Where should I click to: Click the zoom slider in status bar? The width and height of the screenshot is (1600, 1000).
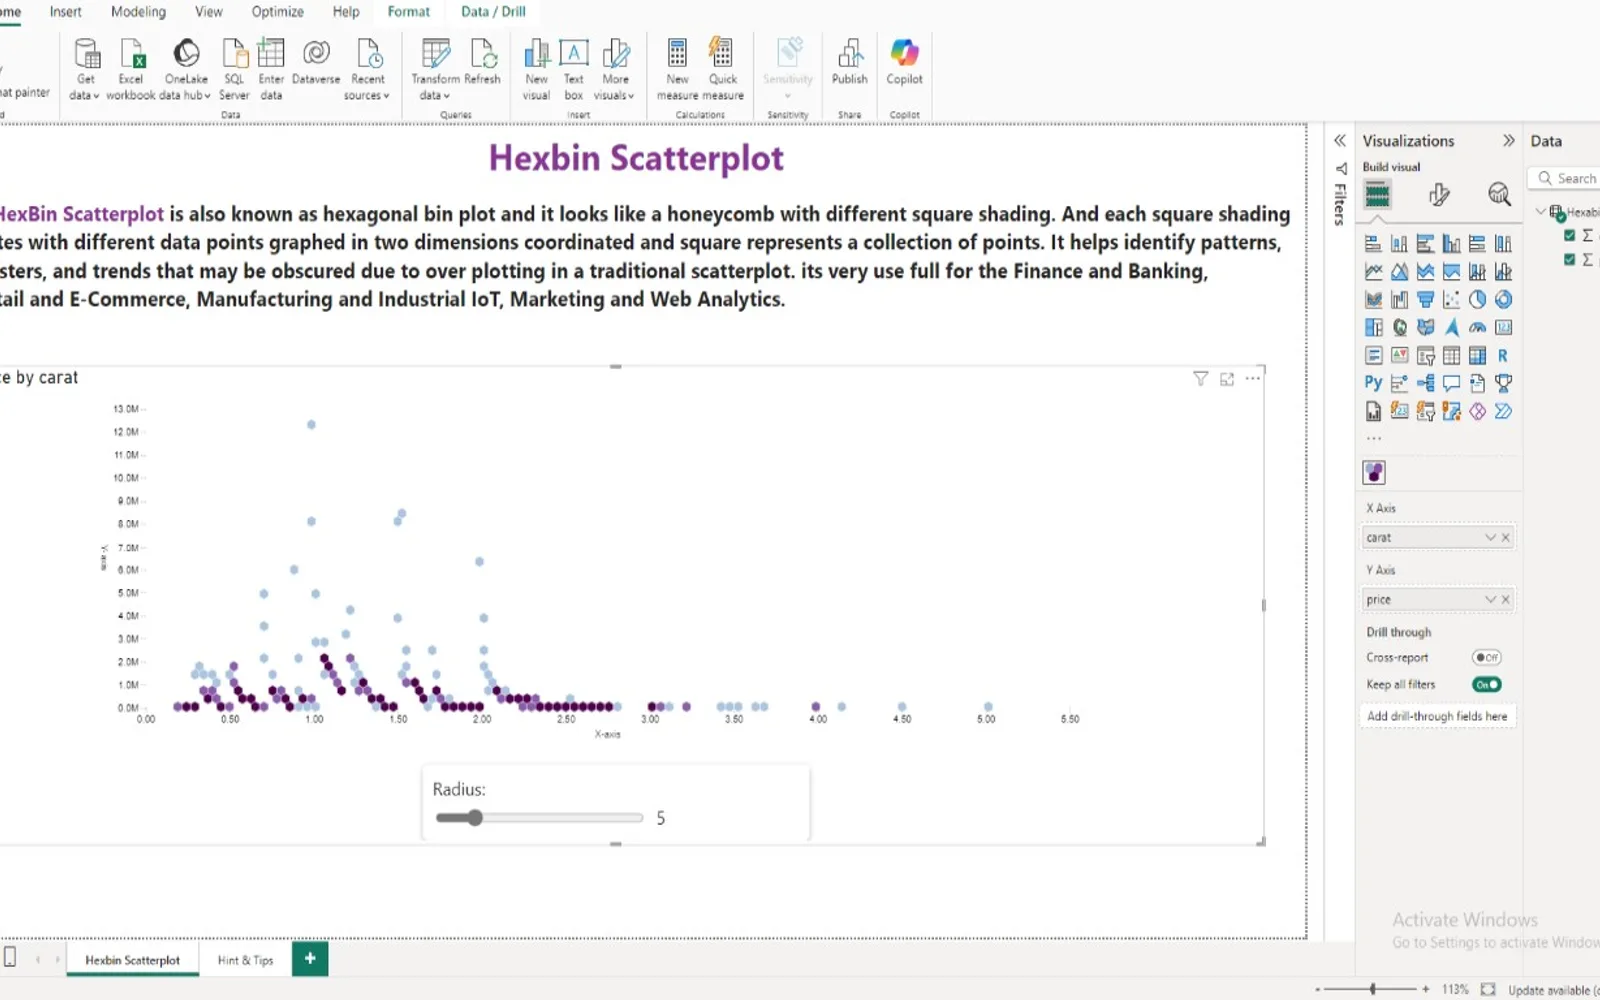coord(1372,989)
